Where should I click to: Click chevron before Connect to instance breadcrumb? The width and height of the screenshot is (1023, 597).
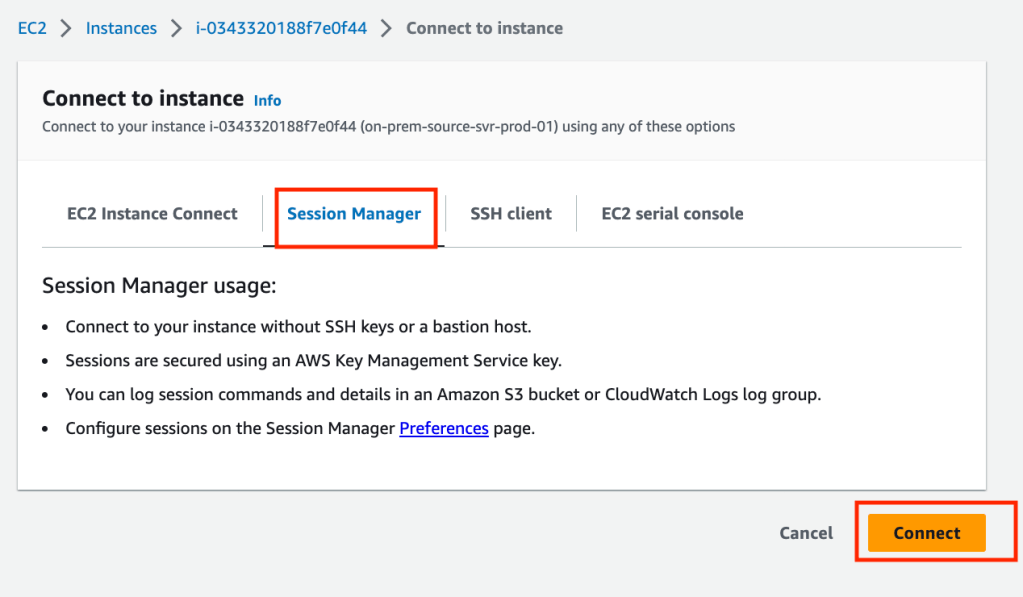[386, 28]
